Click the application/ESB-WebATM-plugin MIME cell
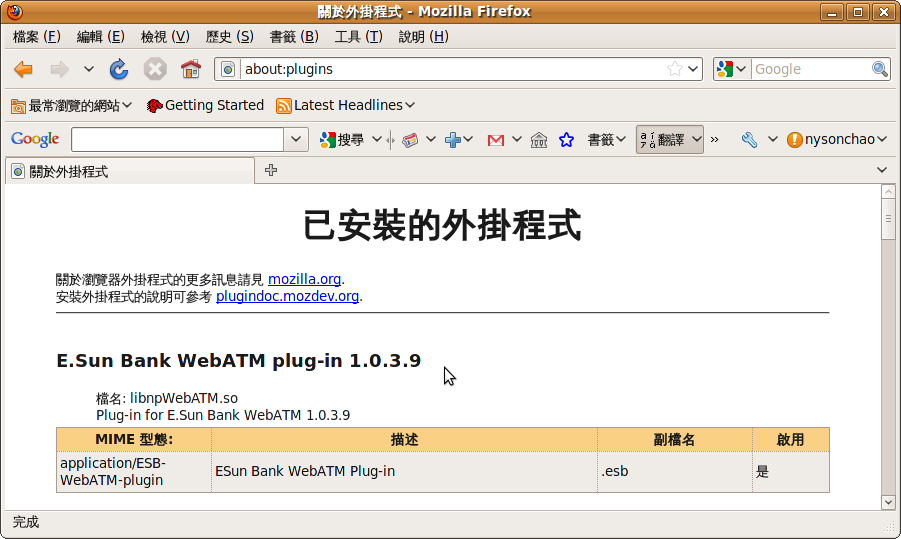The image size is (901, 539). click(134, 472)
